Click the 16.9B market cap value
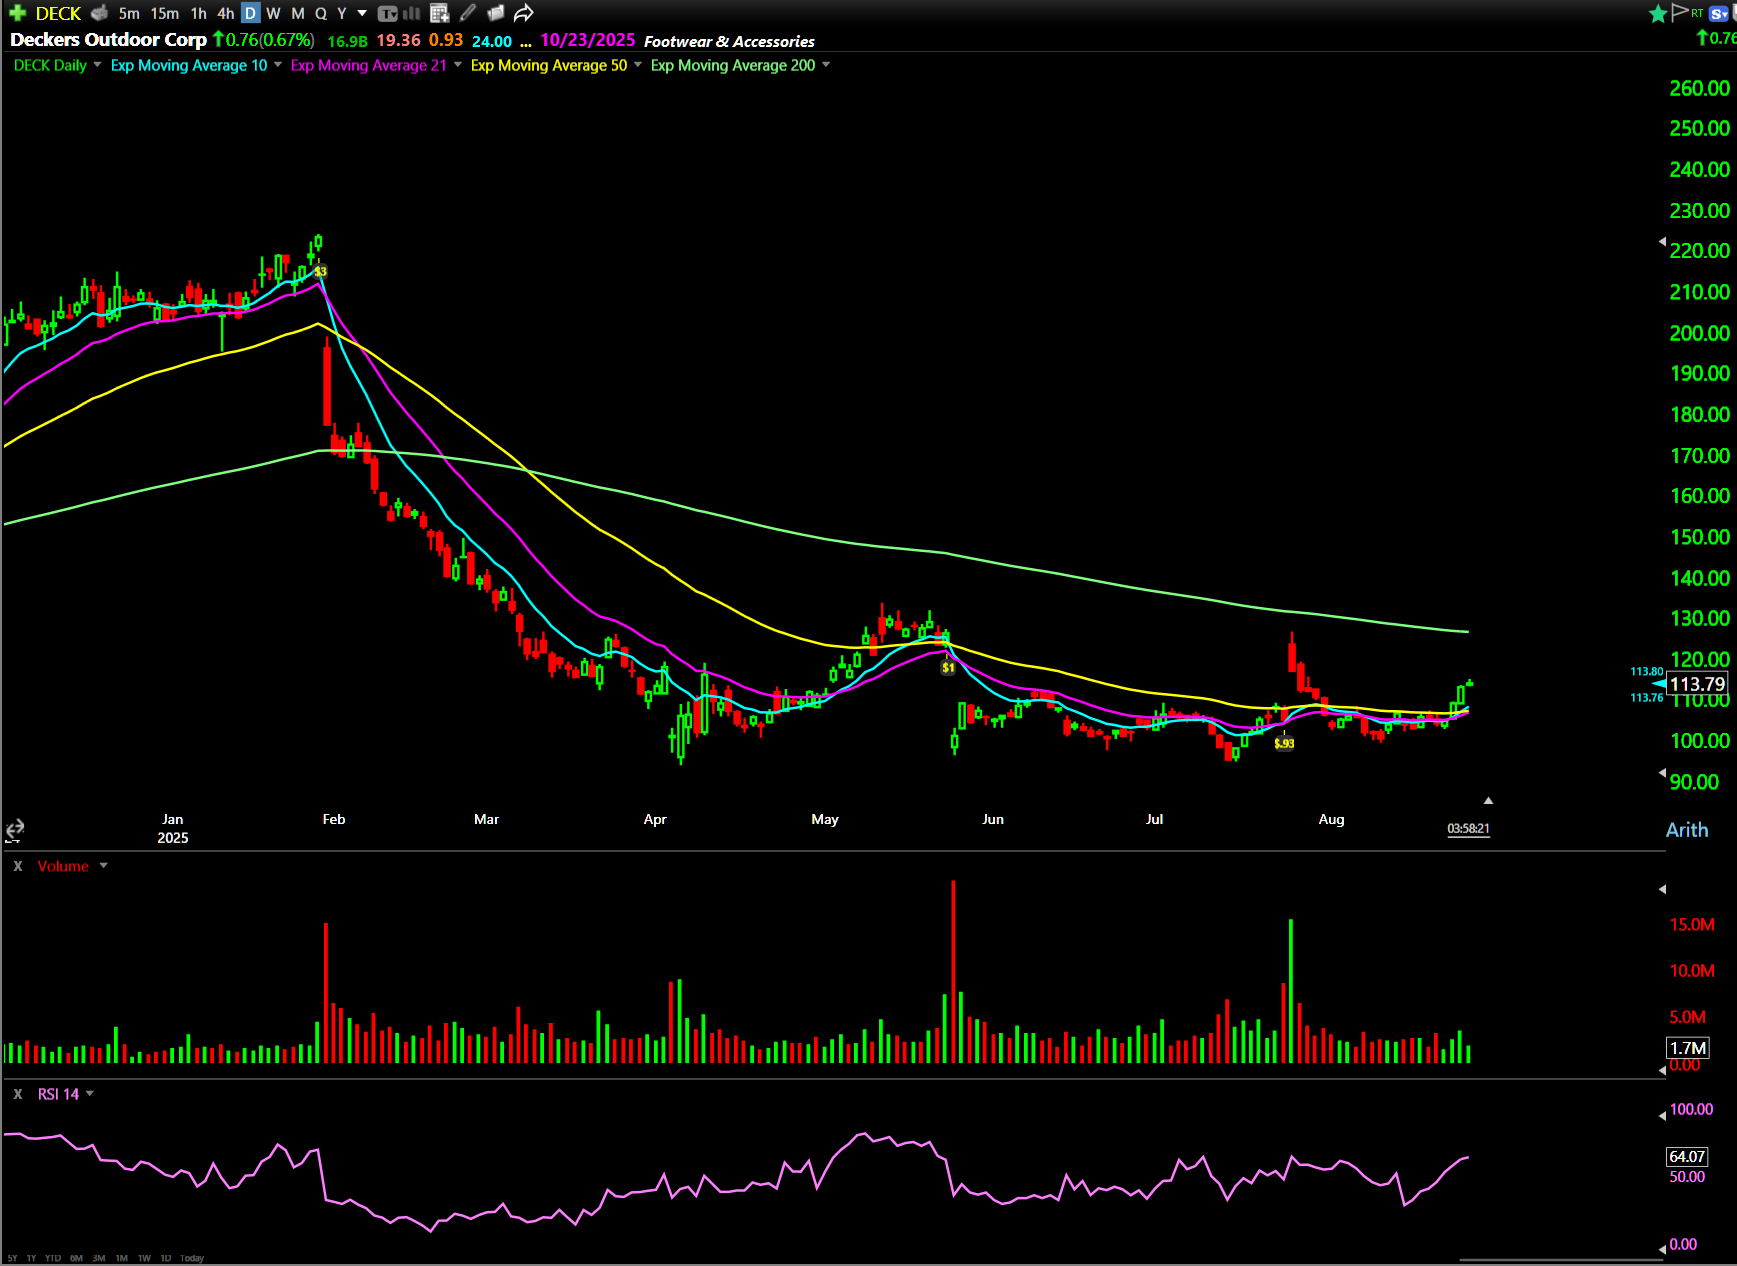The image size is (1737, 1266). (x=347, y=41)
